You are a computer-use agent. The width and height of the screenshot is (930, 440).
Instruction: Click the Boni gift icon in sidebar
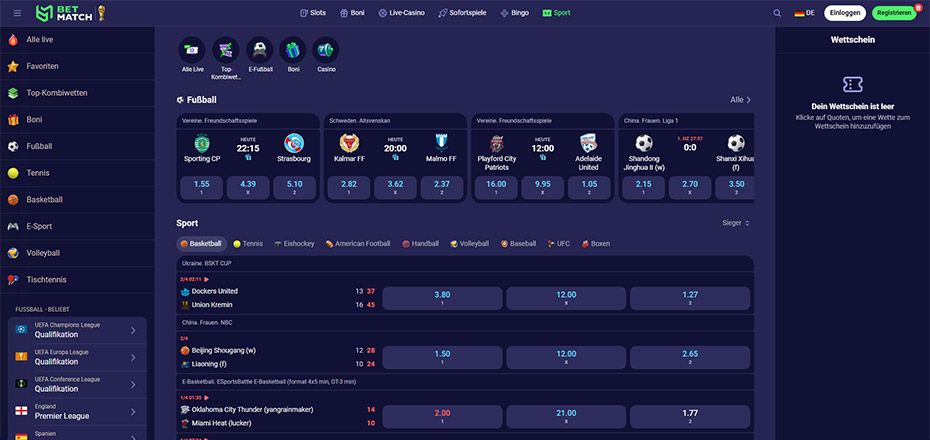[13, 120]
